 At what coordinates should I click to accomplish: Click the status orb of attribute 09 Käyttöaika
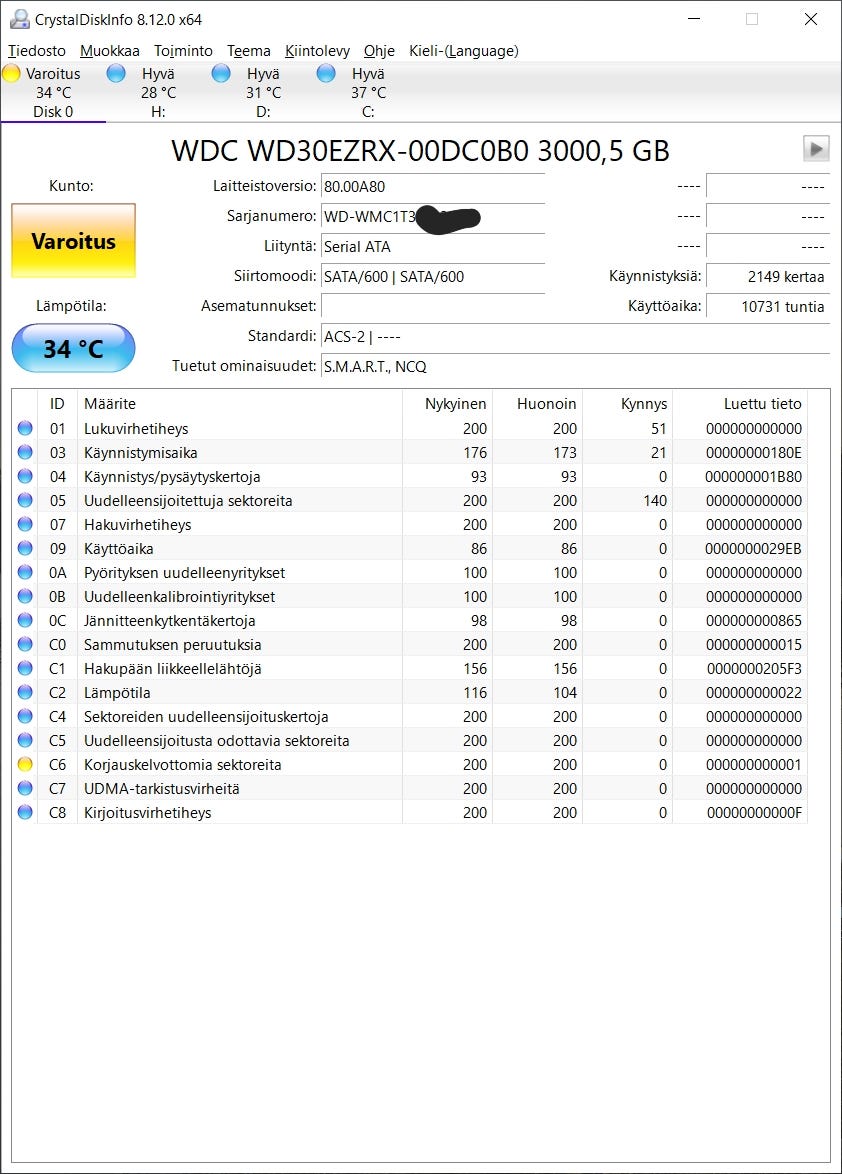(x=25, y=548)
